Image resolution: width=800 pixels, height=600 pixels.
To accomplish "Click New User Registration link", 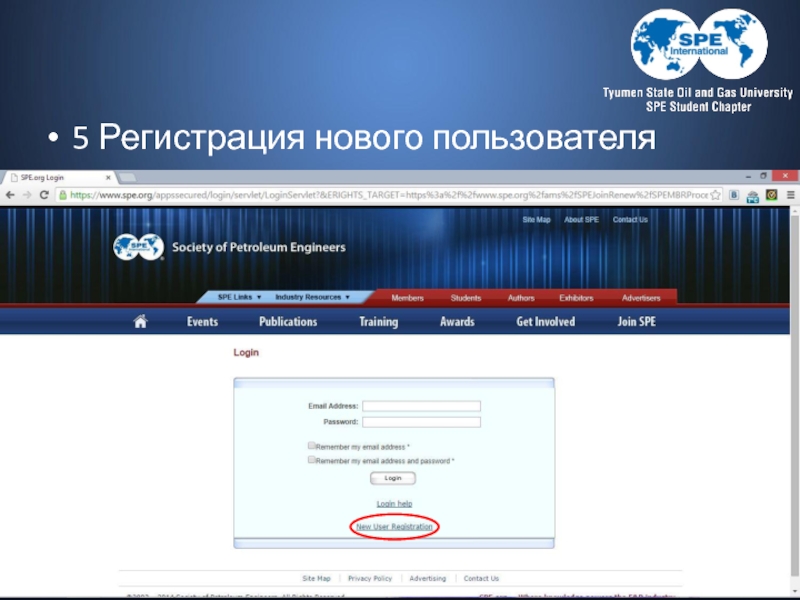I will pyautogui.click(x=394, y=527).
